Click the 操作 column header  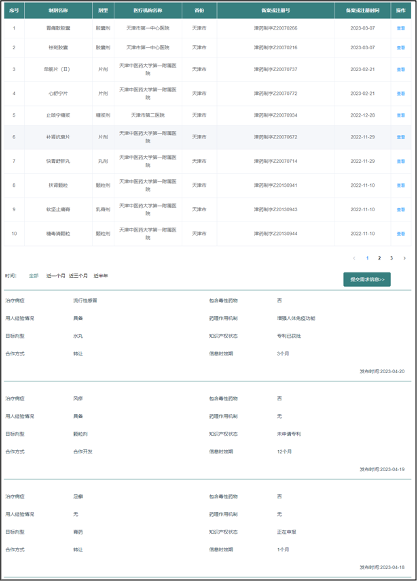pyautogui.click(x=401, y=10)
